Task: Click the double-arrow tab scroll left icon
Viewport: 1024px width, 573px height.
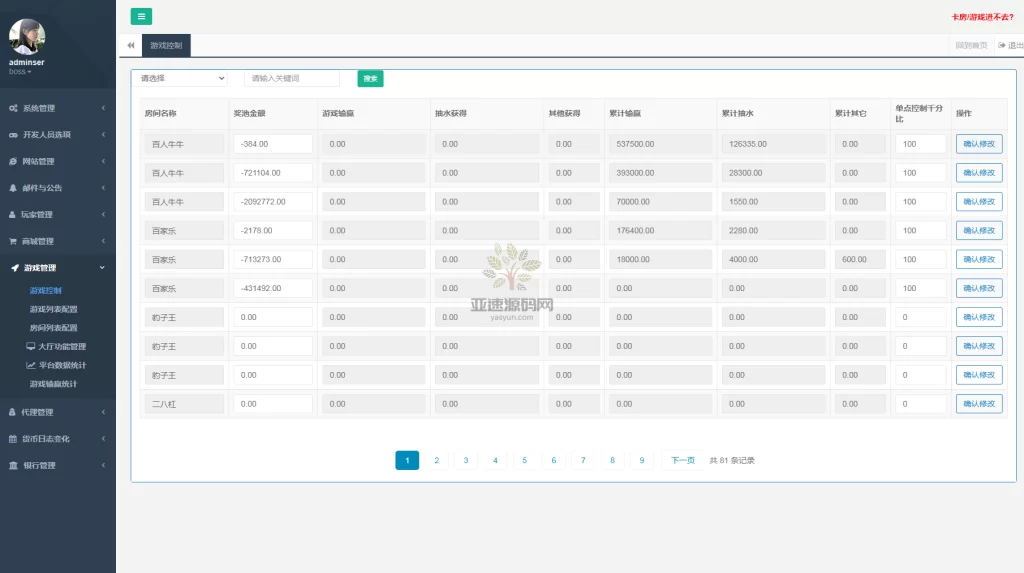Action: click(x=130, y=45)
